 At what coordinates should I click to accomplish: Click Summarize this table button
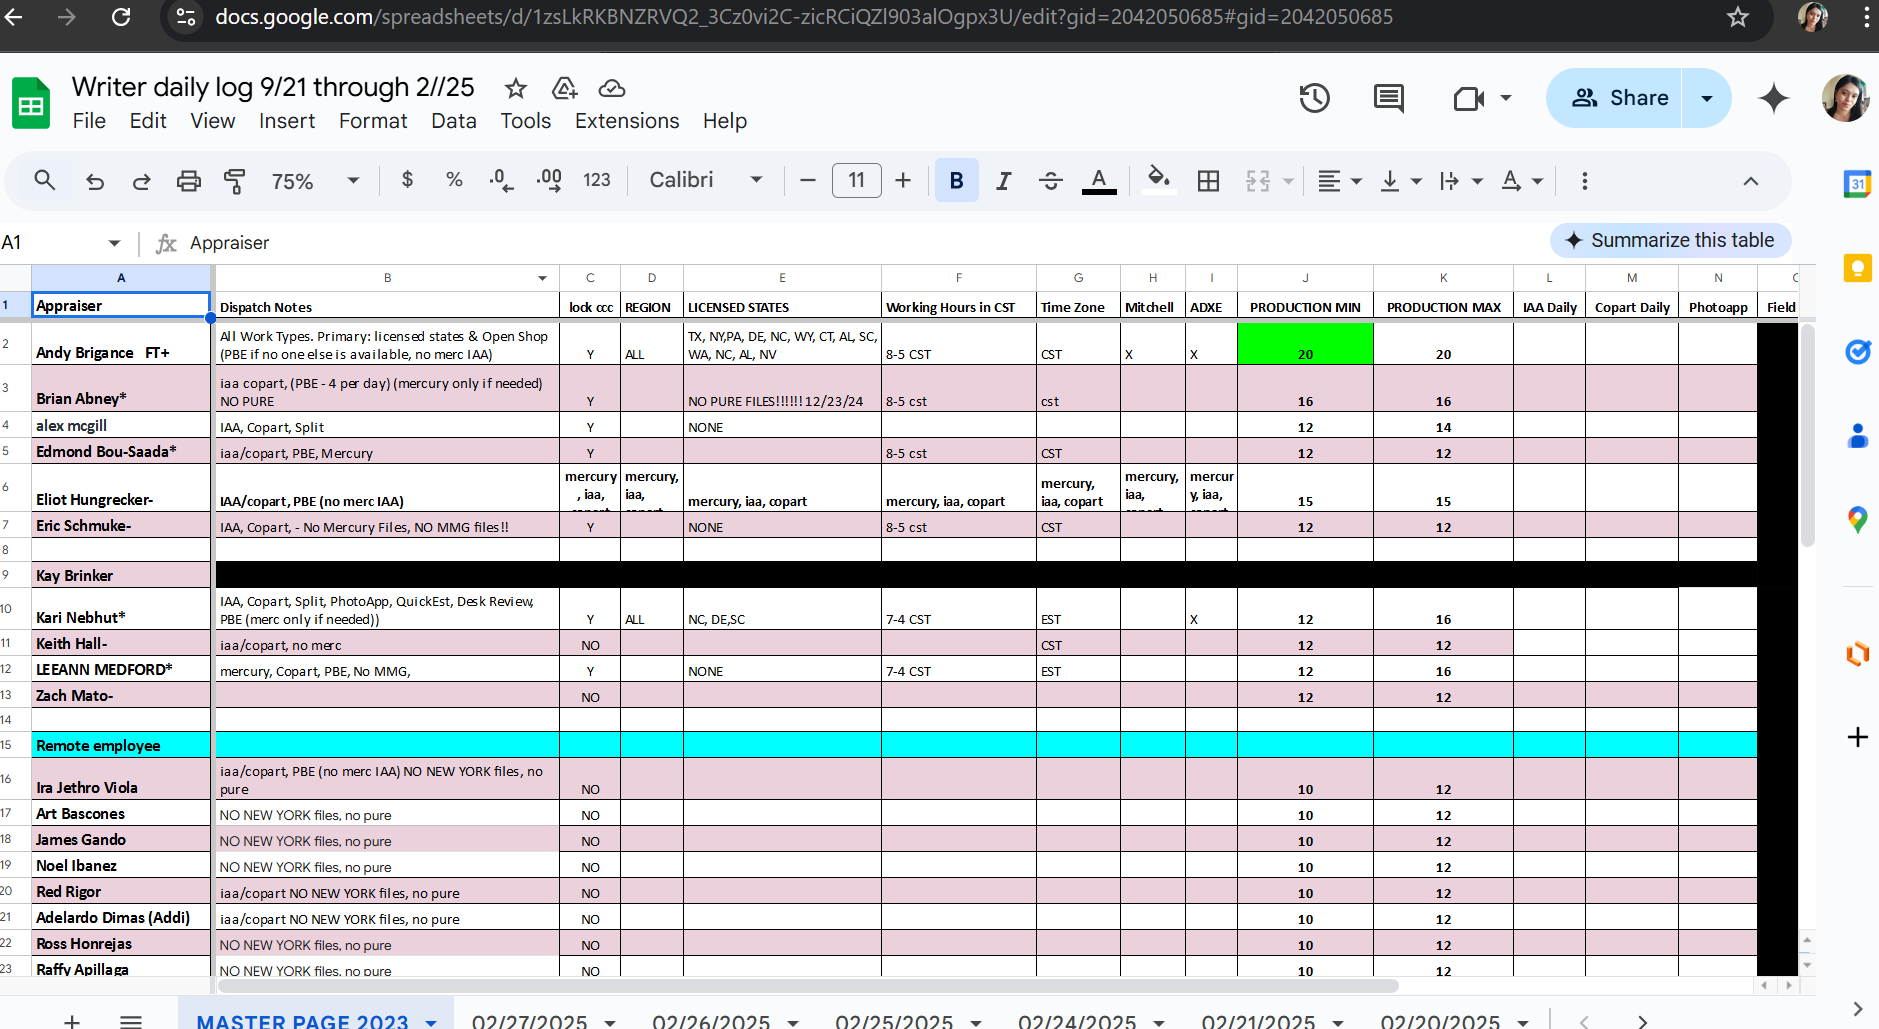[1670, 240]
